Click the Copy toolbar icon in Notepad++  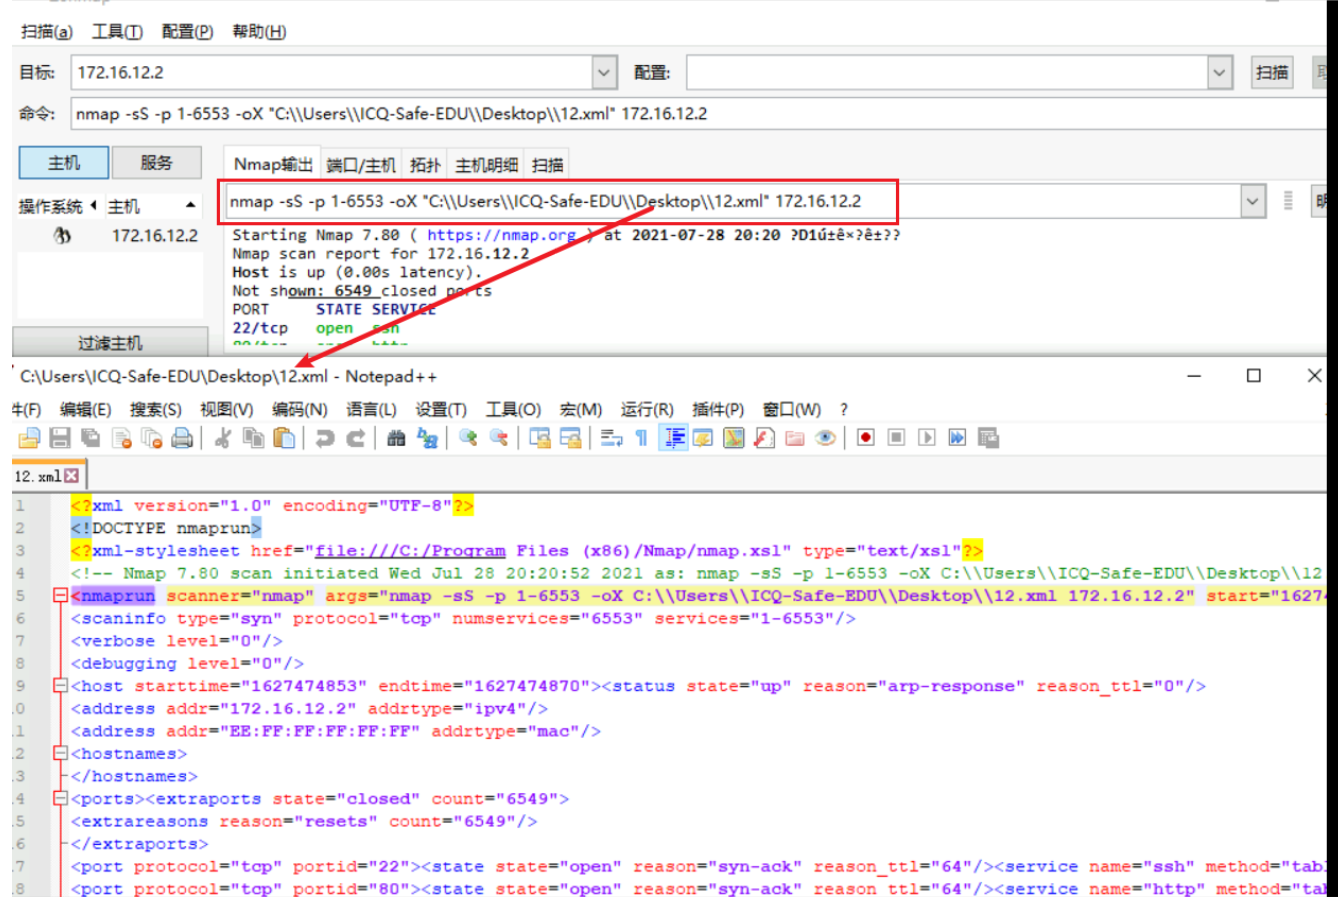(254, 438)
